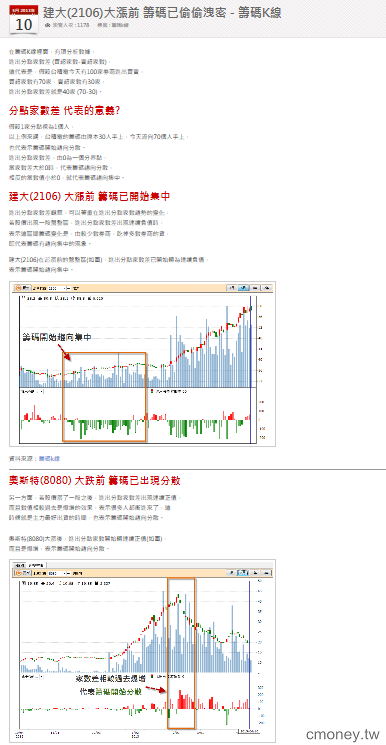Image resolution: width=386 pixels, height=745 pixels.
Task: Click the orange round icon in 奧斯特 chart toolbar
Action: pyautogui.click(x=19, y=573)
